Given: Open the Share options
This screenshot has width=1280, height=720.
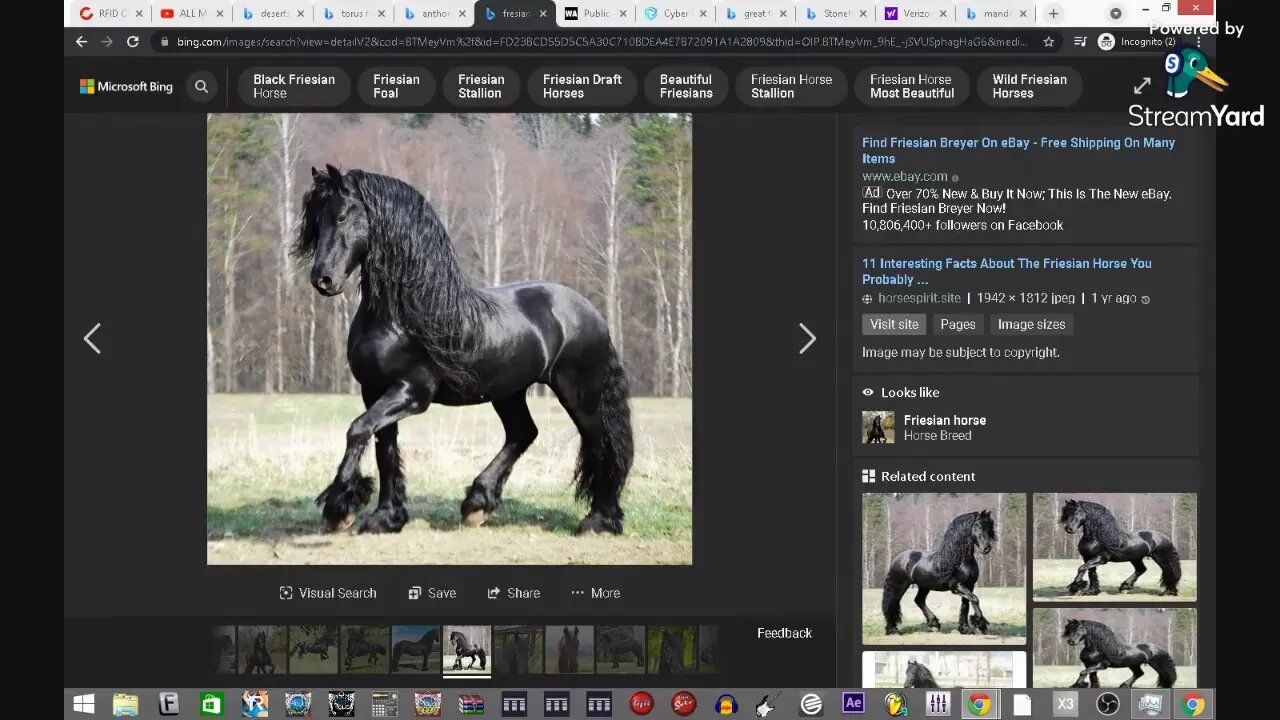Looking at the screenshot, I should [x=513, y=593].
